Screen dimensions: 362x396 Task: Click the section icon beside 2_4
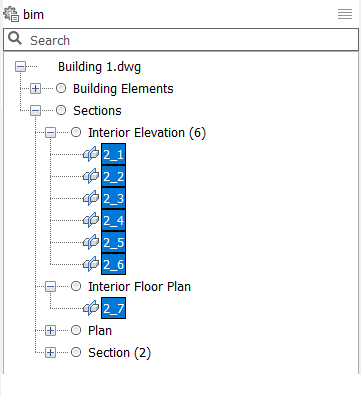pyautogui.click(x=91, y=220)
